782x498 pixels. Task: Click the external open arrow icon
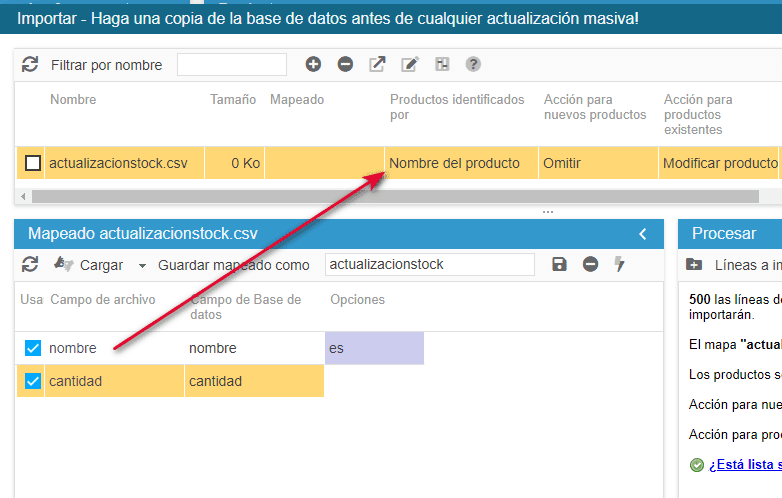(377, 65)
